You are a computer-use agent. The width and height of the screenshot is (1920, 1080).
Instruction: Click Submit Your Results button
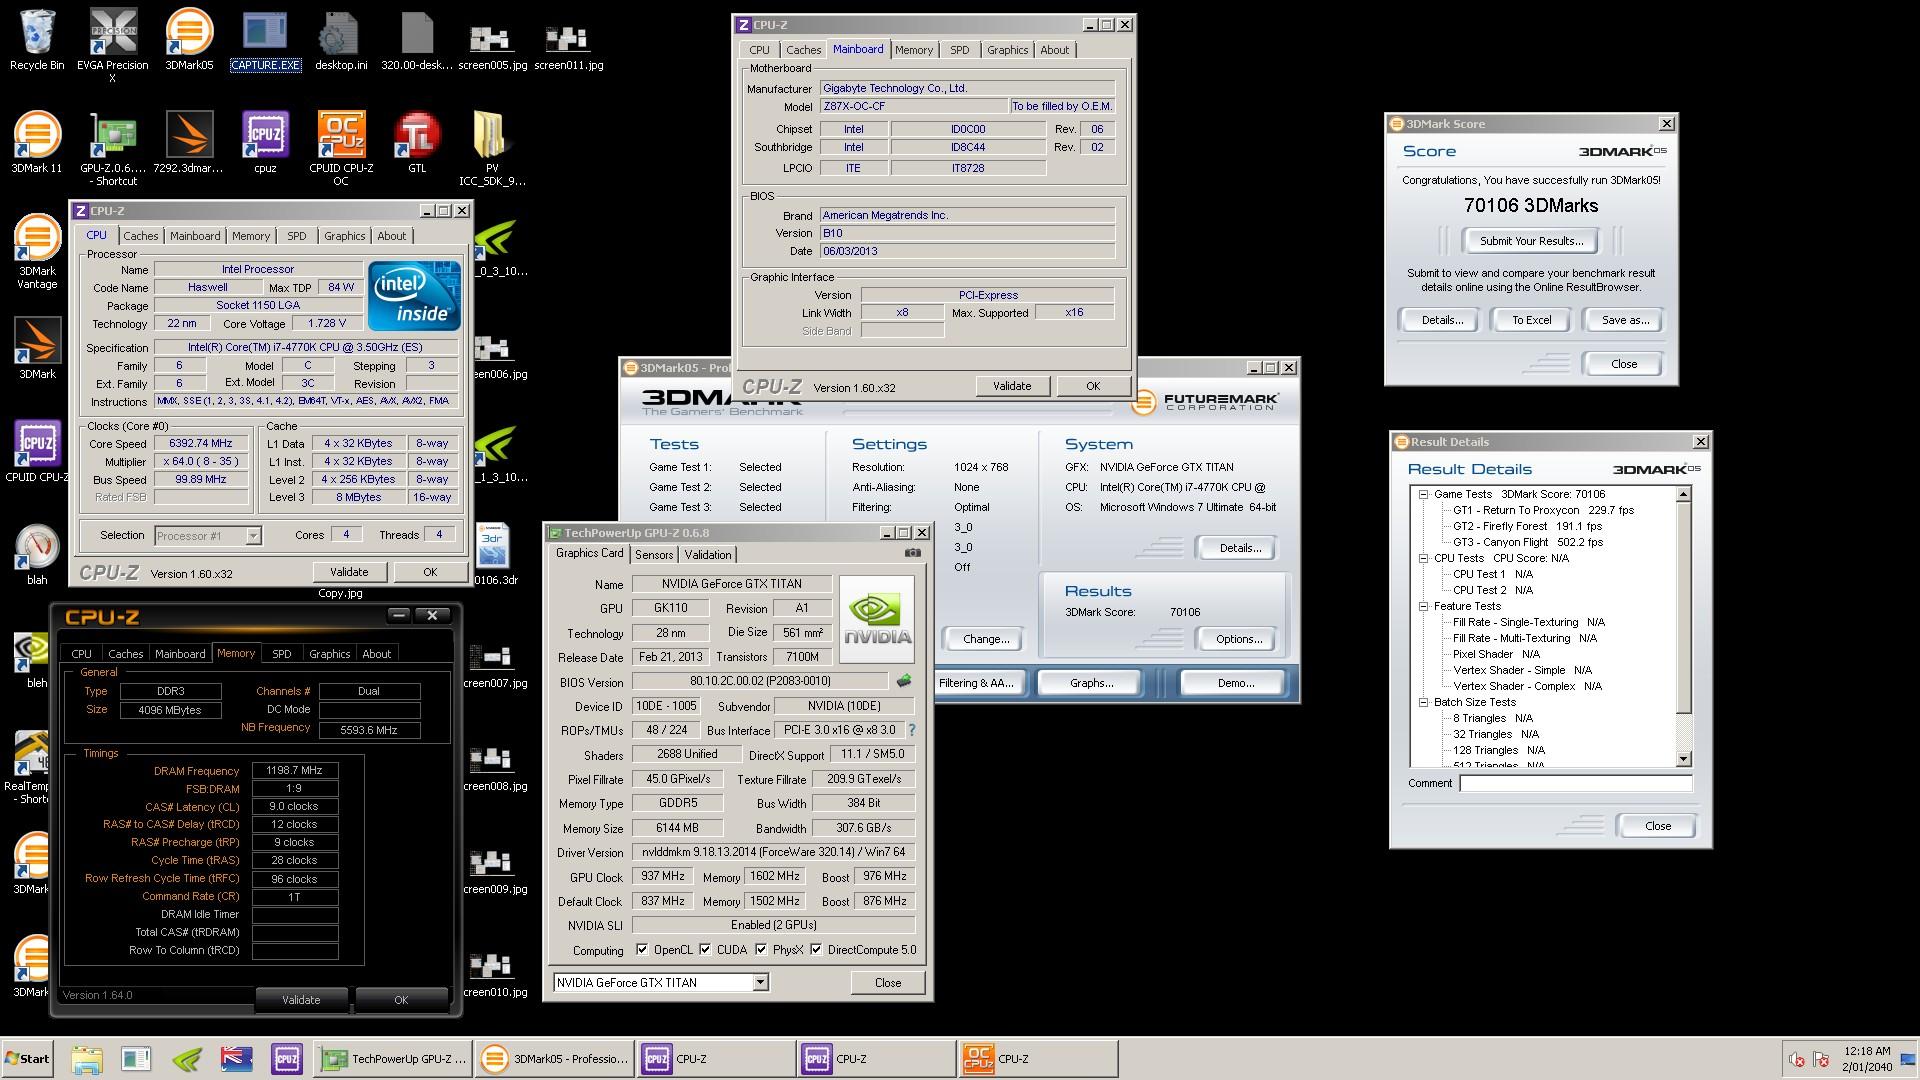tap(1531, 241)
